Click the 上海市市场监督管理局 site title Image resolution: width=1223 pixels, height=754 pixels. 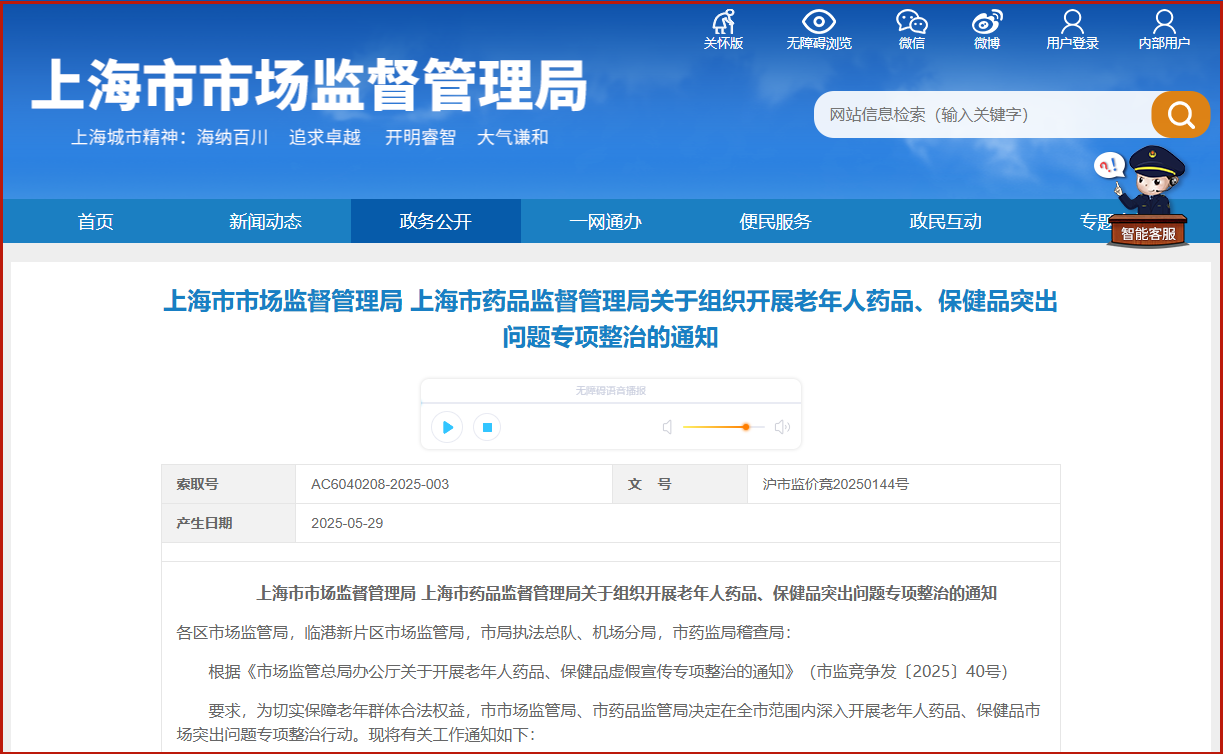click(x=309, y=85)
